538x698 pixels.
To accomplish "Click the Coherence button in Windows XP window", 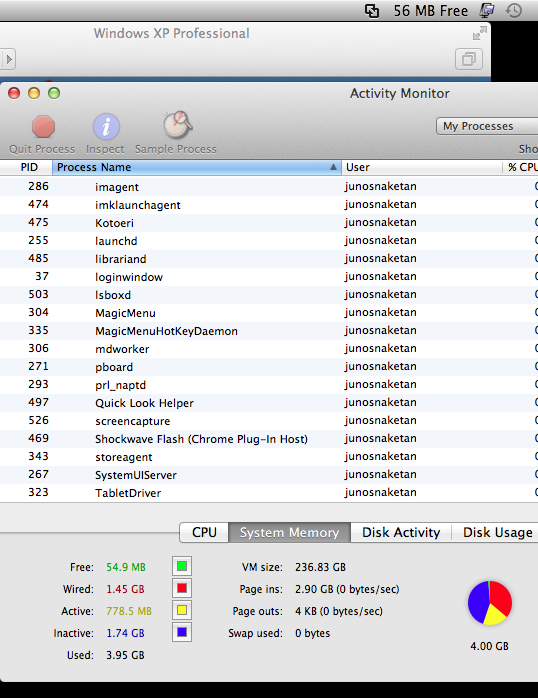I will point(469,59).
